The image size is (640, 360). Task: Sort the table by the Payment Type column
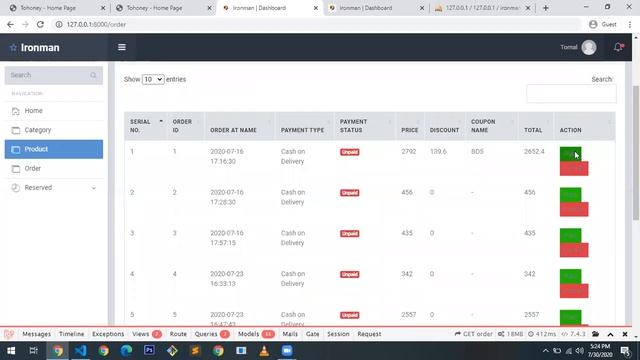tap(305, 126)
